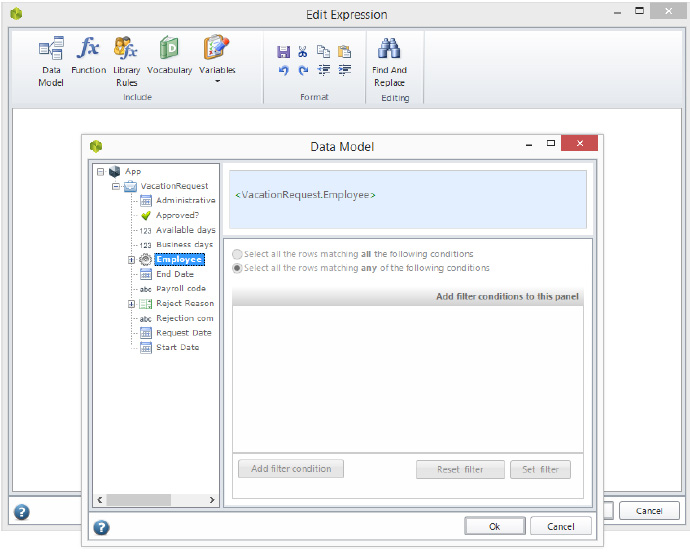Select the Administrative date attribute
Image resolution: width=690 pixels, height=552 pixels.
click(x=186, y=200)
